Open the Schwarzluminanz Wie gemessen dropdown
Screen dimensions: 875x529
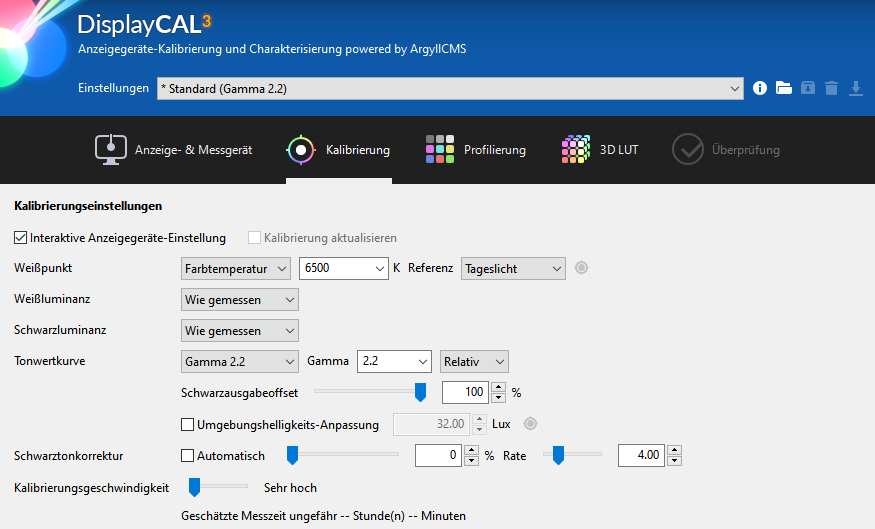pyautogui.click(x=239, y=331)
